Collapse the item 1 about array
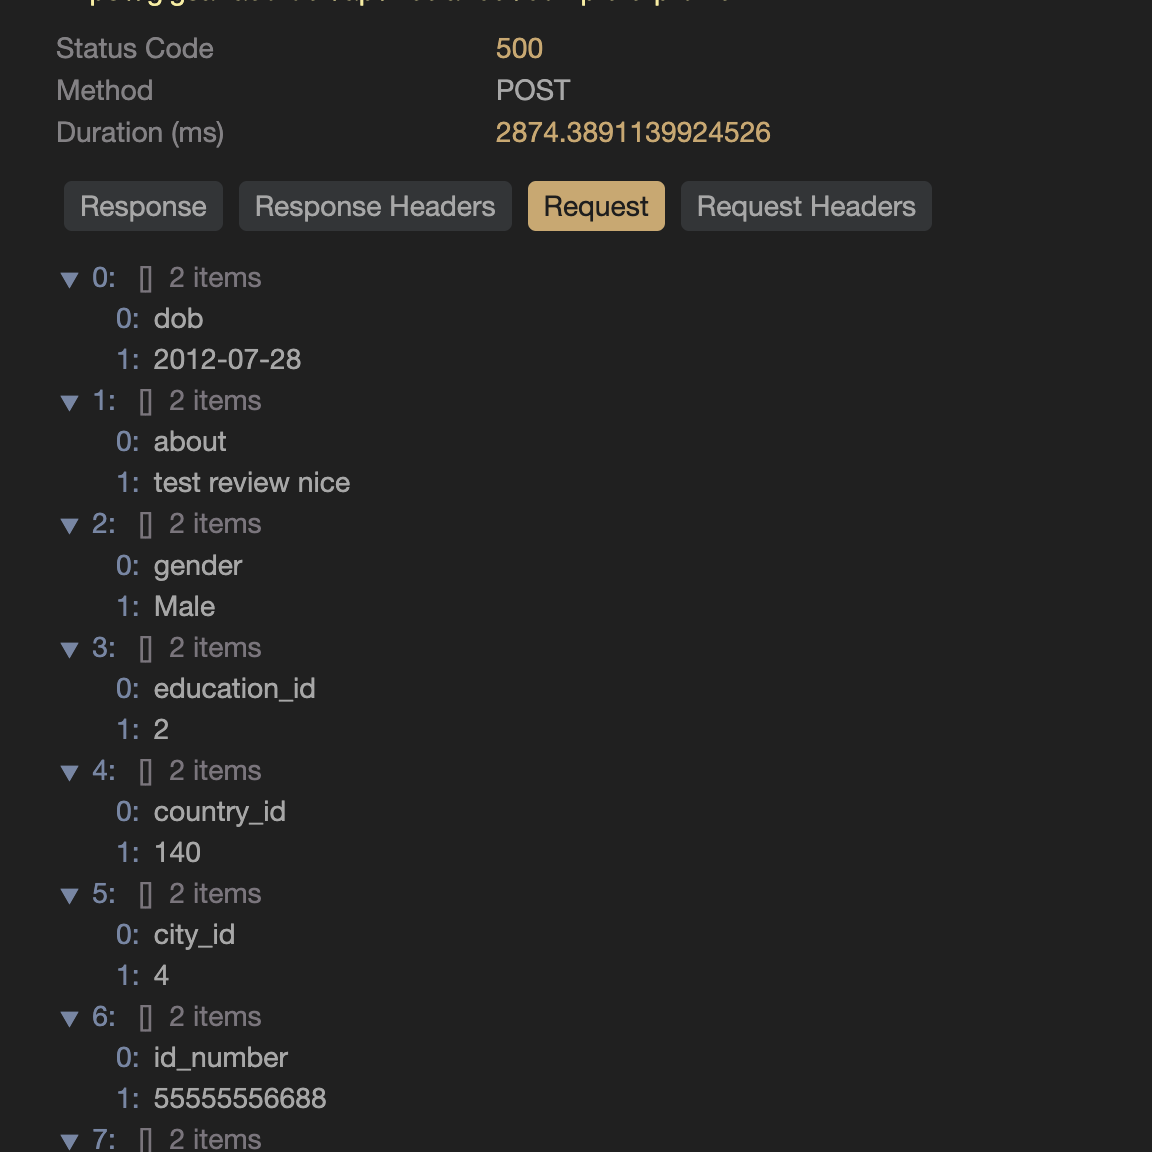This screenshot has width=1152, height=1152. pos(70,403)
